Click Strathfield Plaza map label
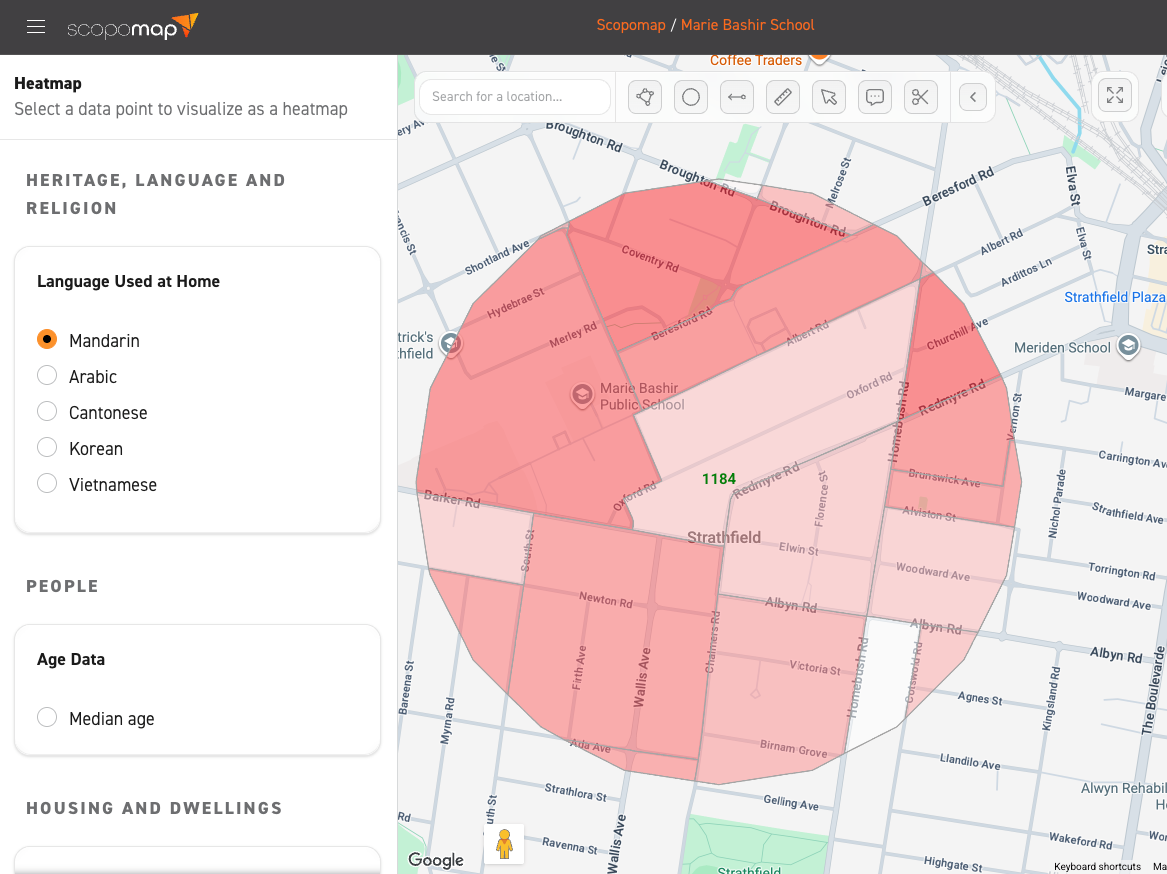The width and height of the screenshot is (1167, 874). (1115, 297)
